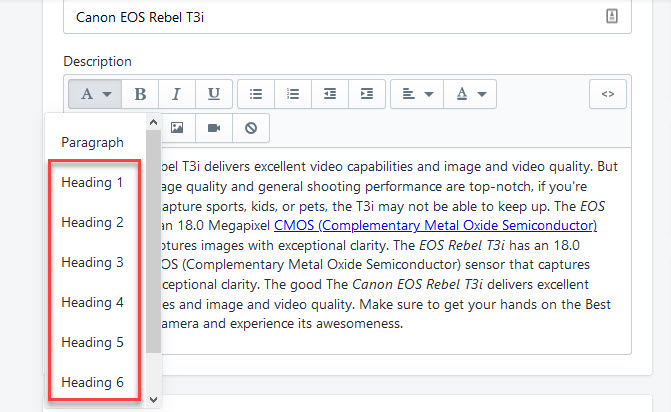671x412 pixels.
Task: Insert a bulleted list
Action: (x=256, y=94)
